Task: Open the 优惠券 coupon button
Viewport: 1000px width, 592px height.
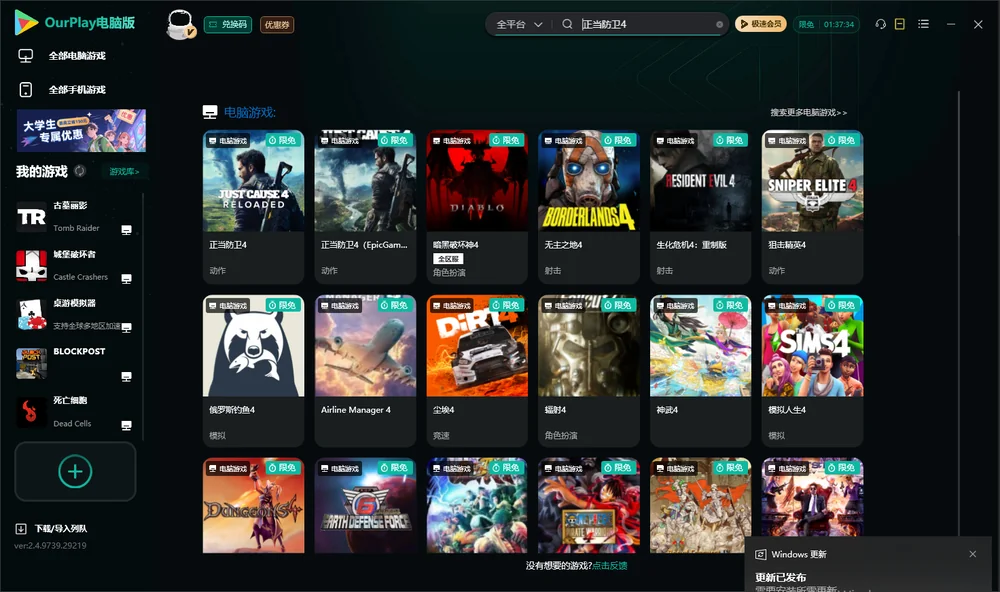Action: (277, 25)
